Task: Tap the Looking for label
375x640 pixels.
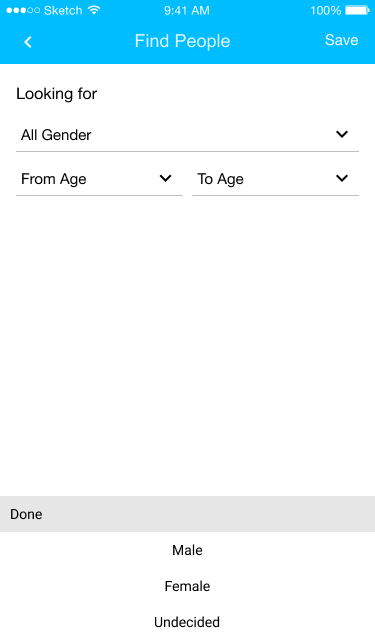Action: [x=56, y=94]
